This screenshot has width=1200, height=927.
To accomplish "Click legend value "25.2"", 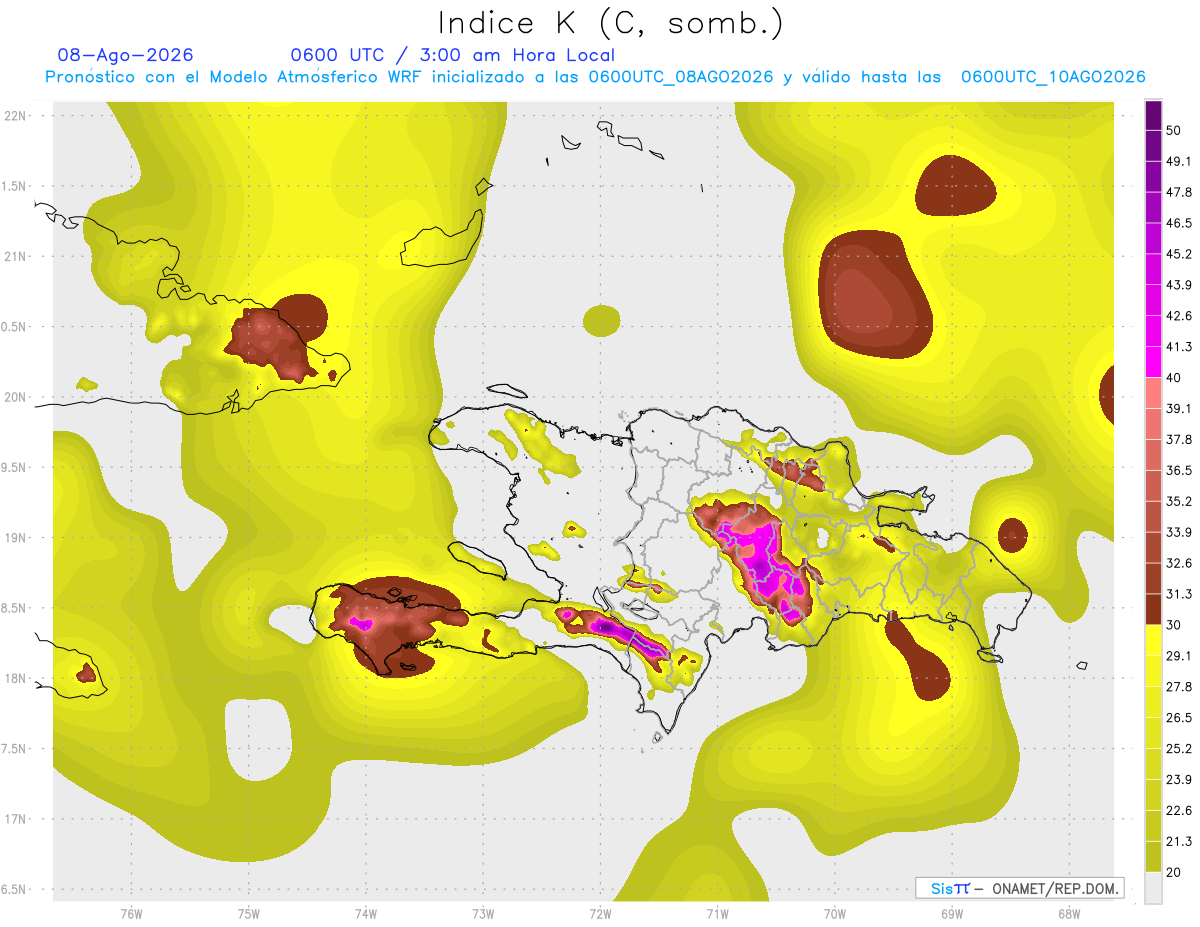I will (x=1179, y=749).
